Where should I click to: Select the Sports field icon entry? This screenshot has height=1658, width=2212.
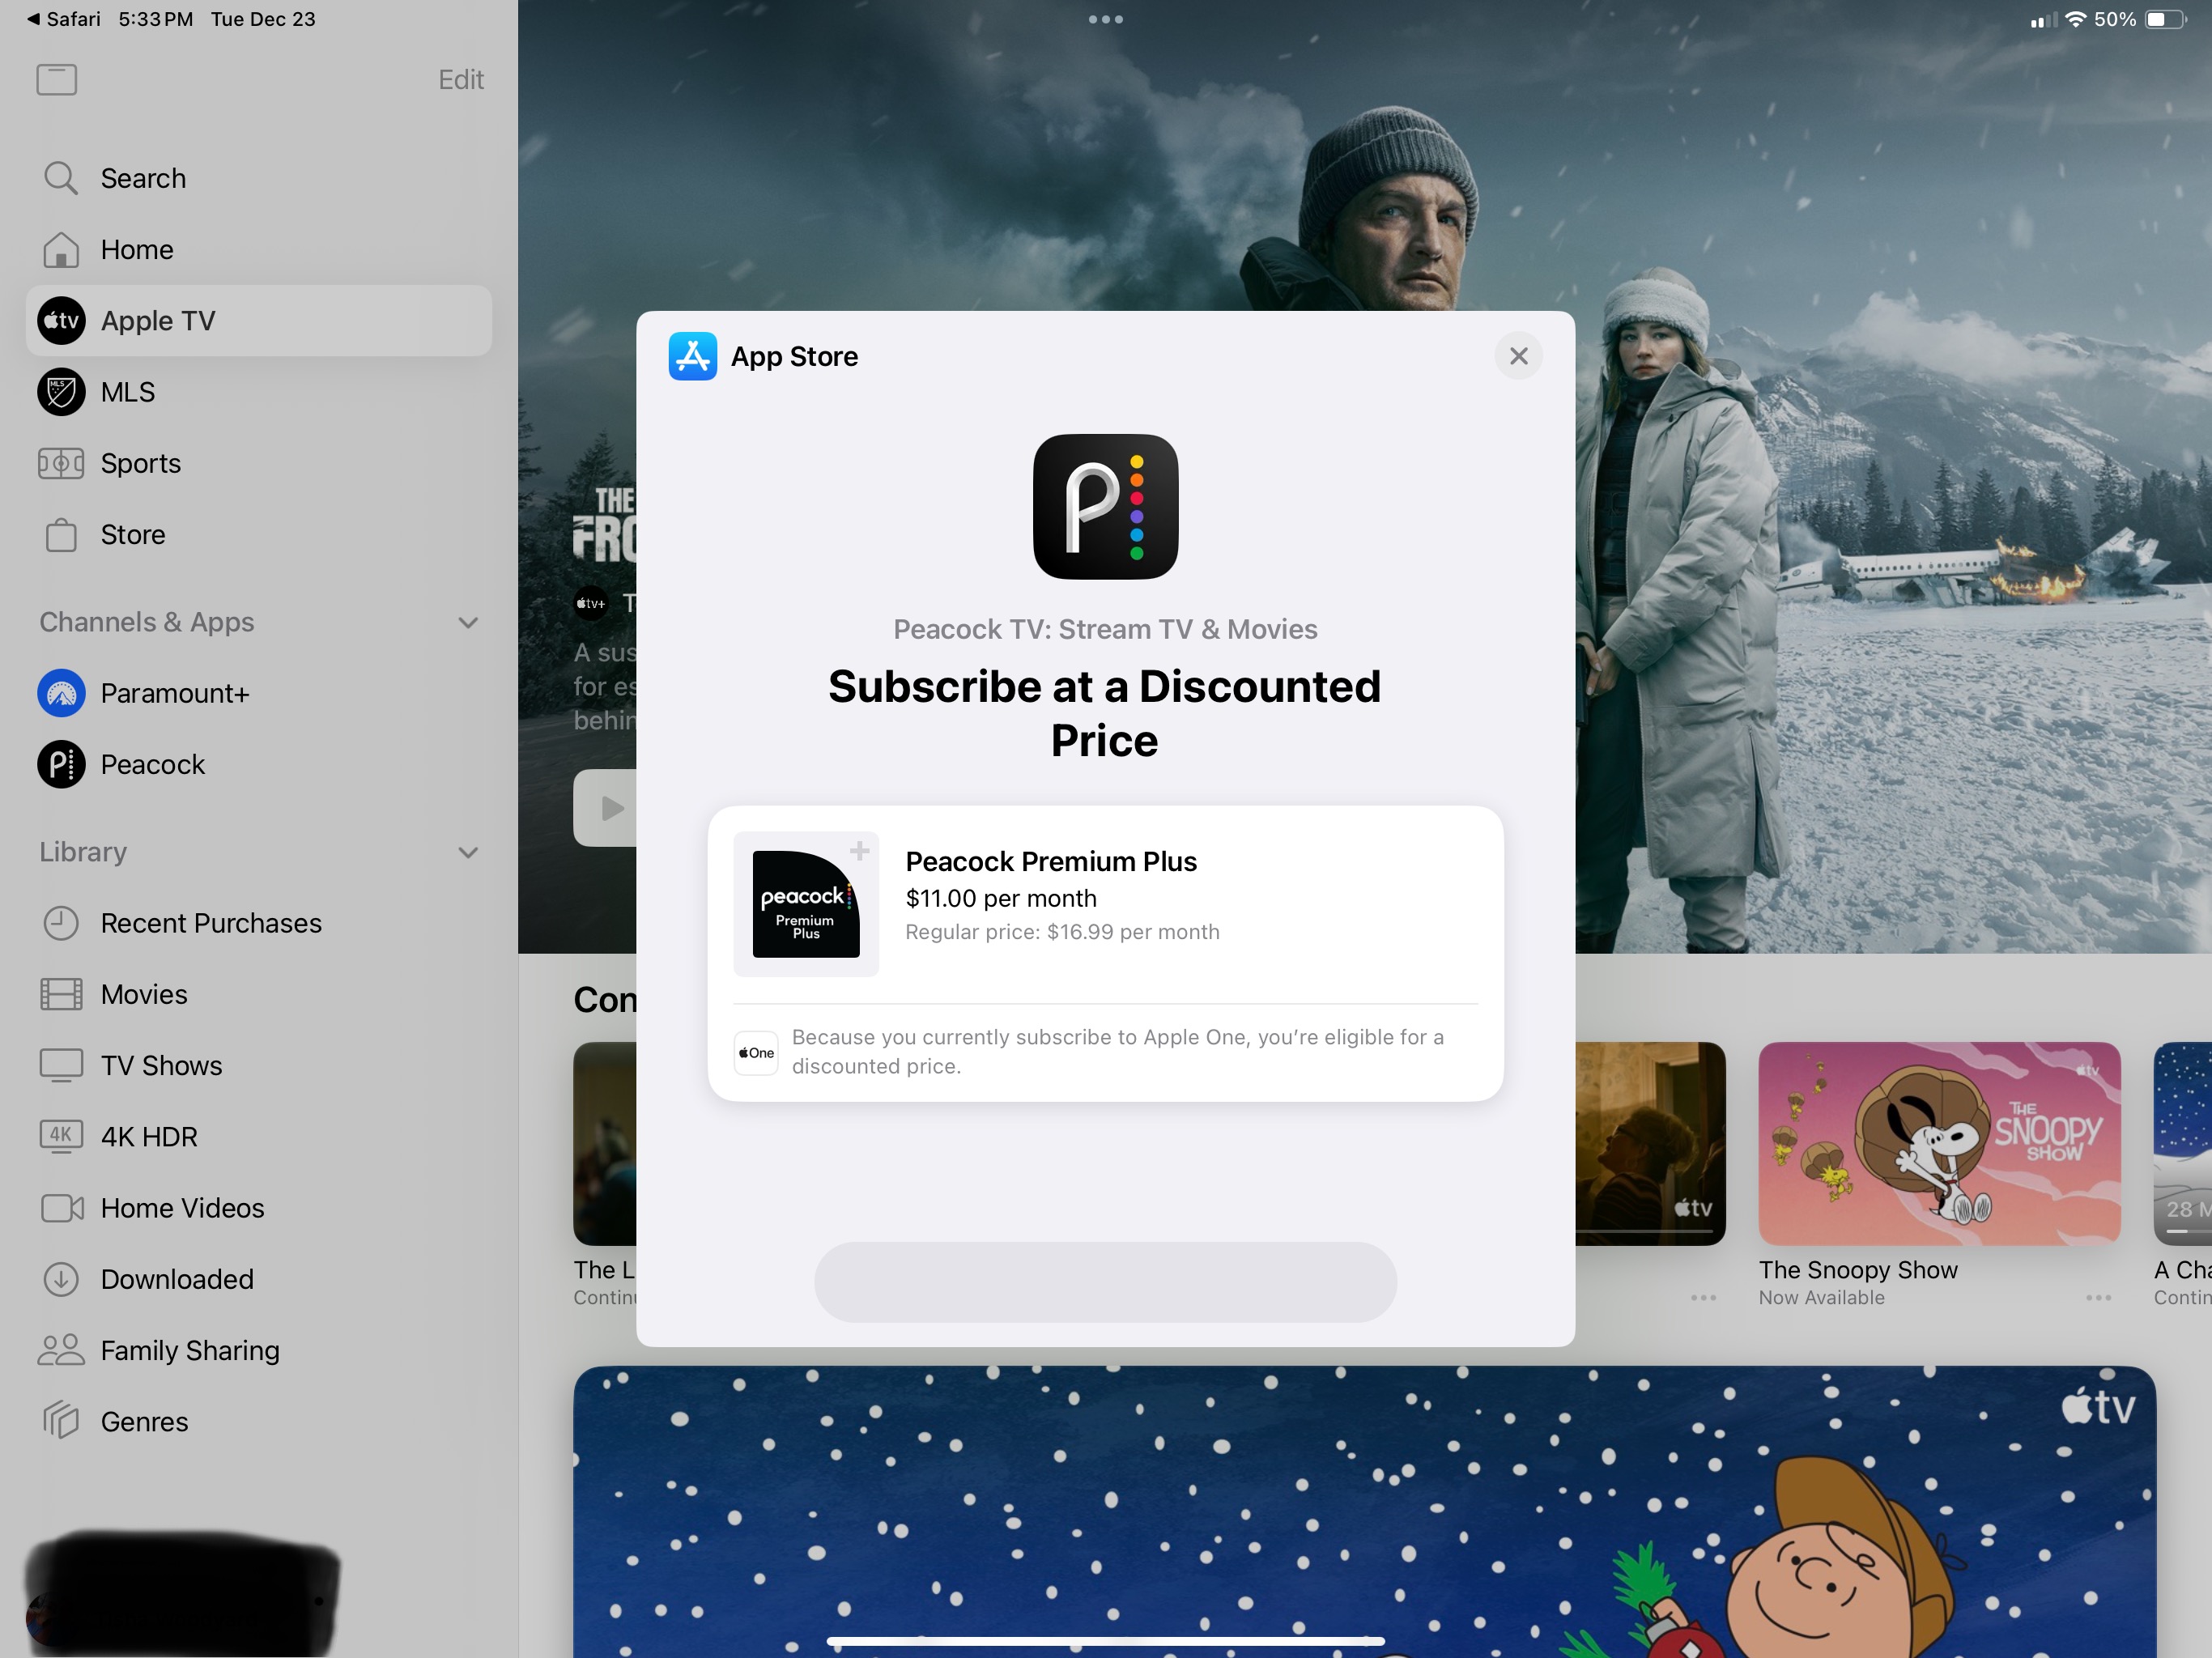(61, 463)
